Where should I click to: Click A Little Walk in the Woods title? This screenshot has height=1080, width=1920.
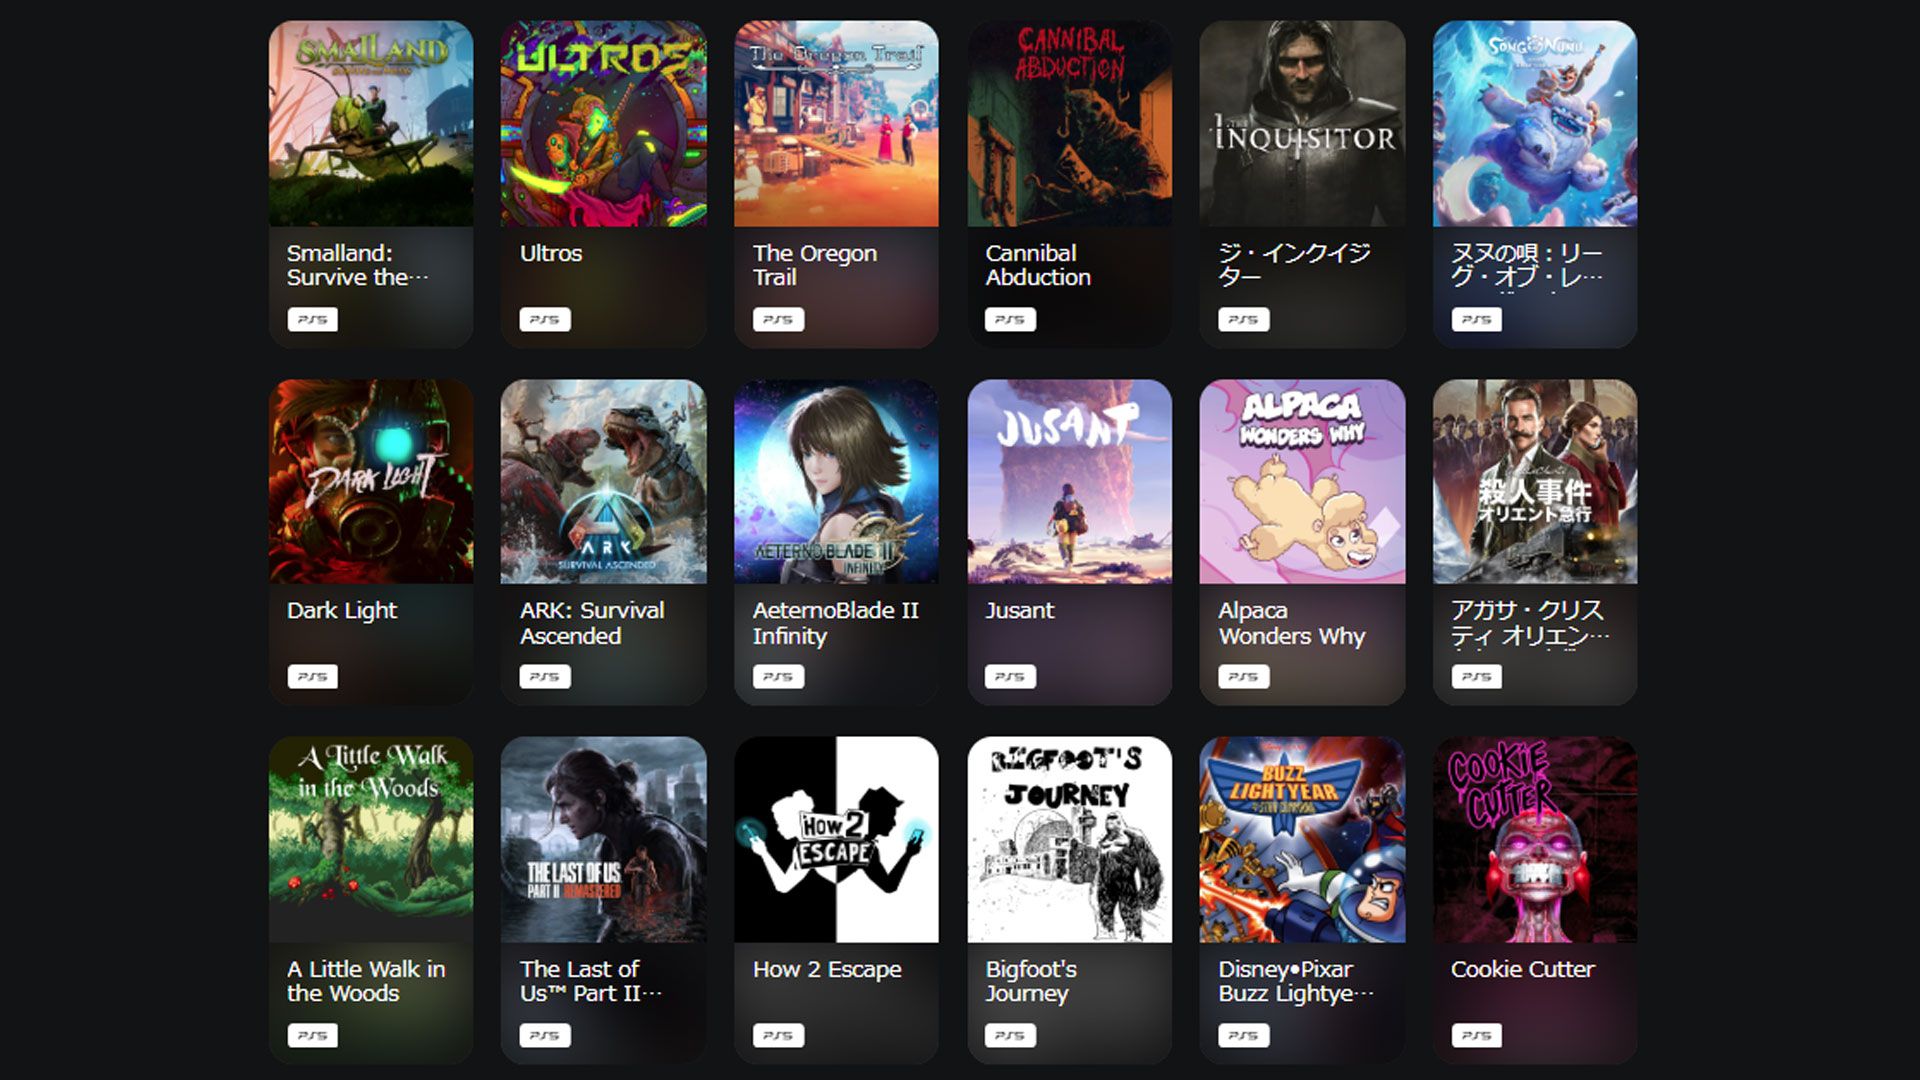tap(366, 981)
